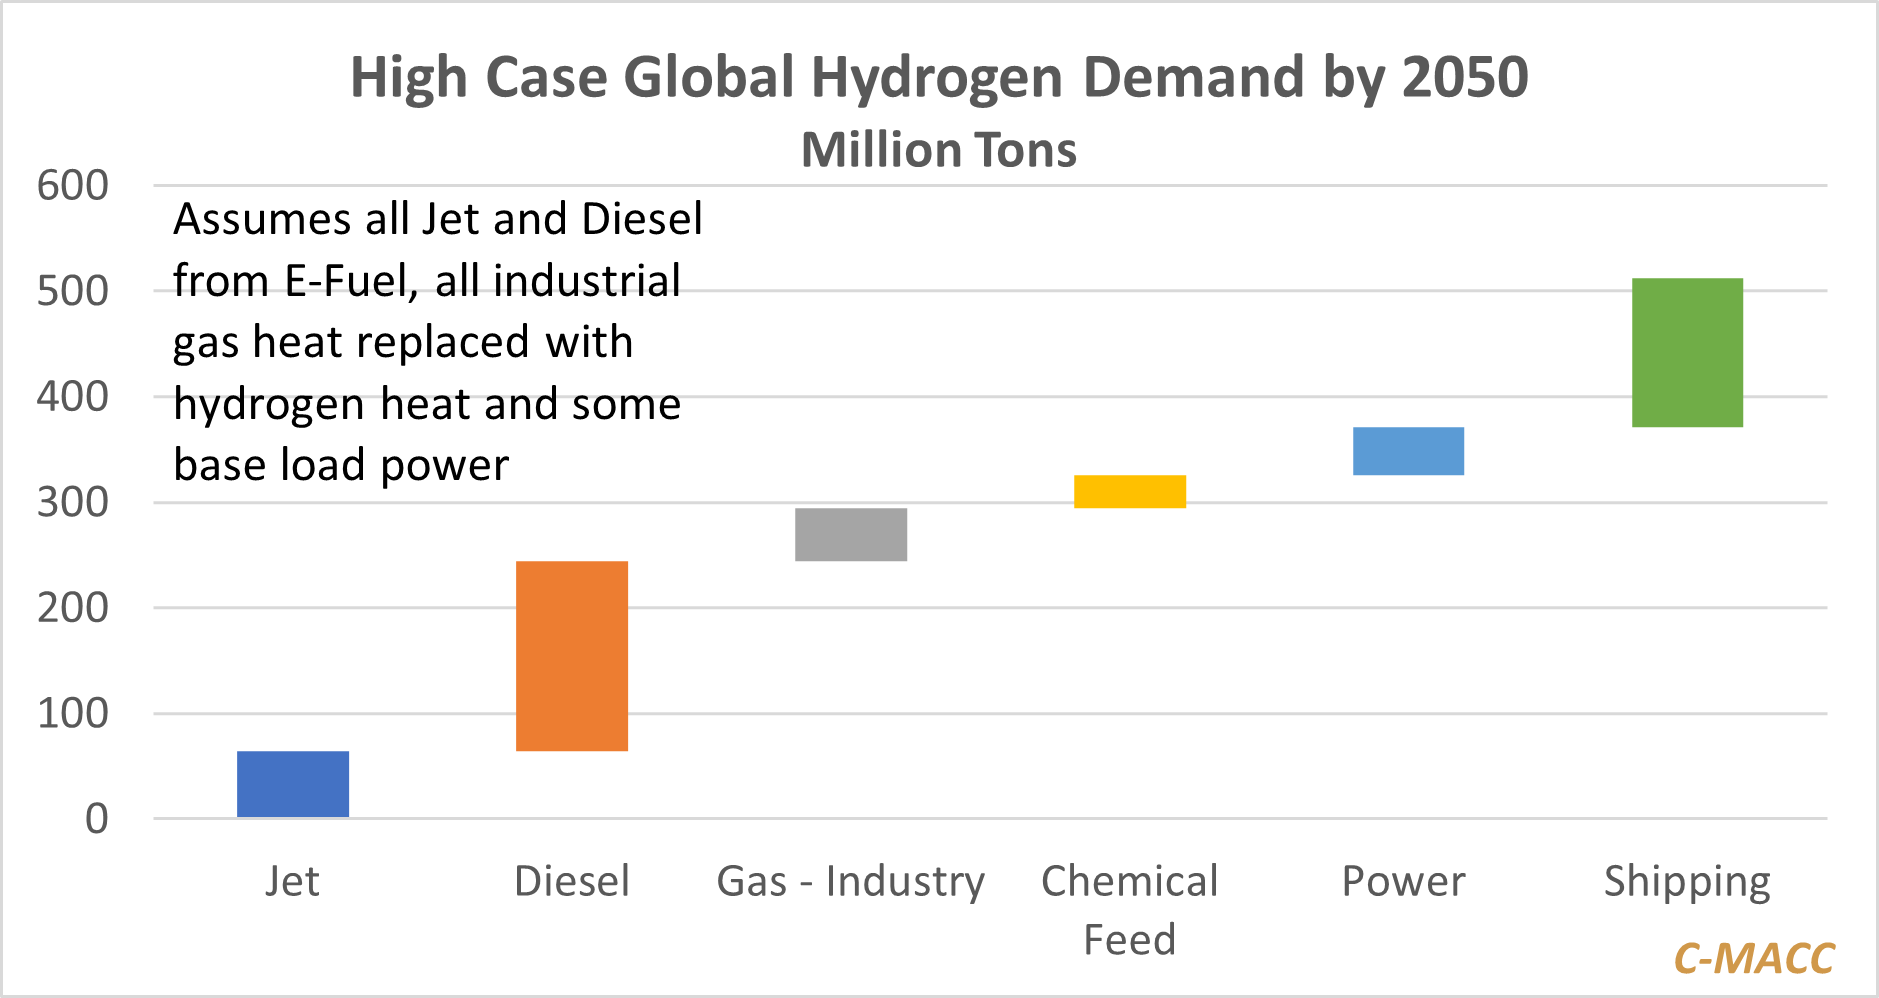Click the light blue Power bar
The height and width of the screenshot is (998, 1879).
pos(1408,451)
